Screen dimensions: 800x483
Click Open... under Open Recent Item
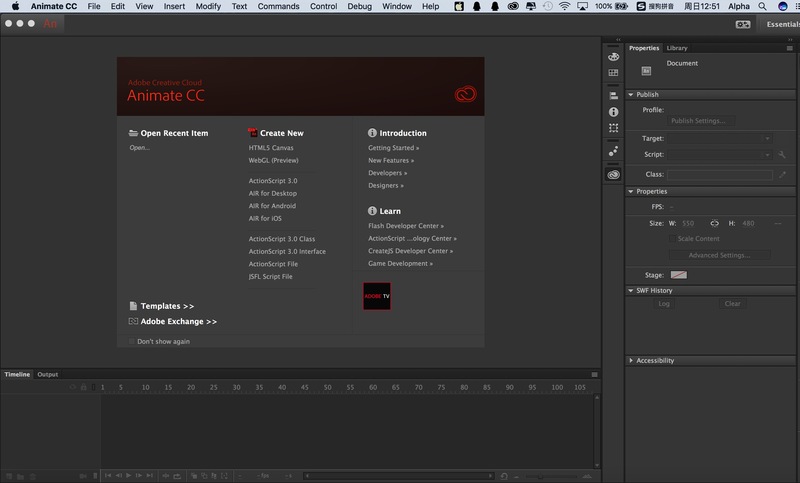pyautogui.click(x=139, y=148)
